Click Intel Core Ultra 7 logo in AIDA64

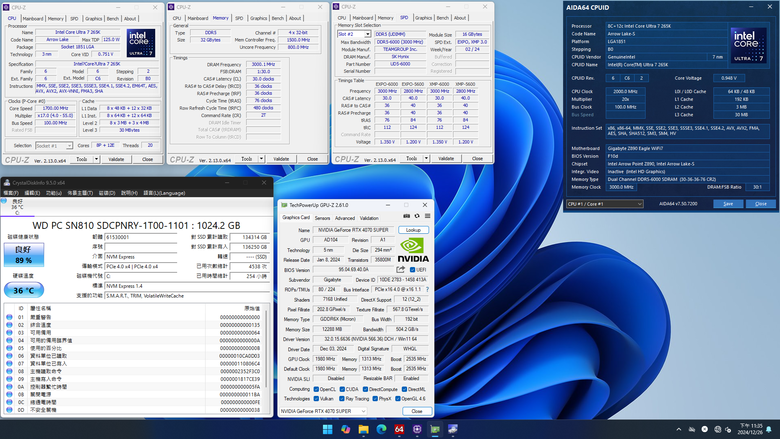point(748,45)
